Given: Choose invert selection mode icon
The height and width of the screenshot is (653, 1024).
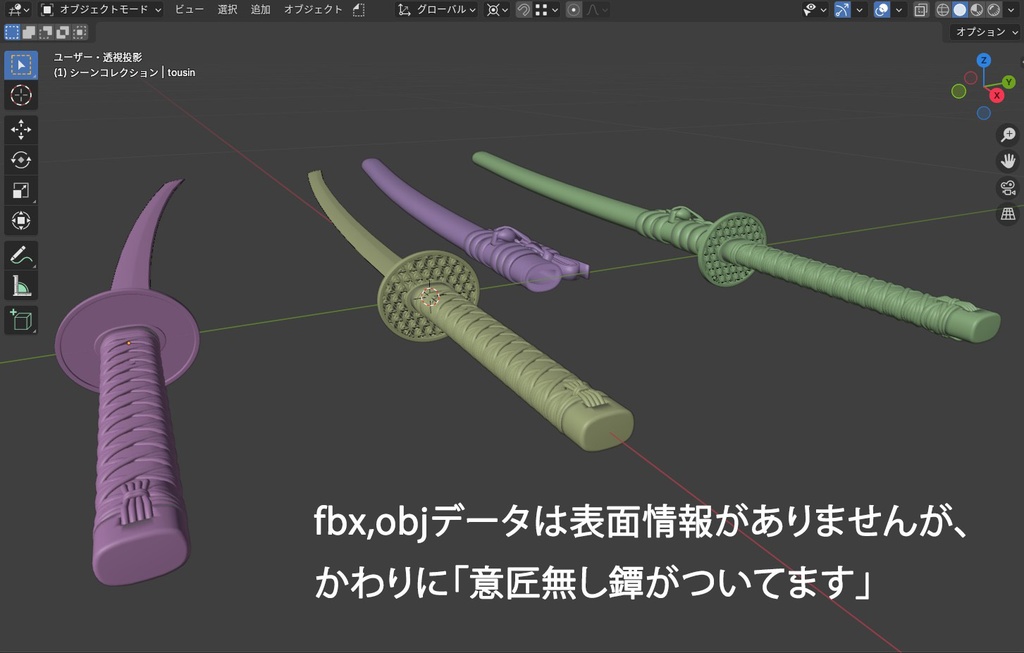Looking at the screenshot, I should tap(63, 32).
